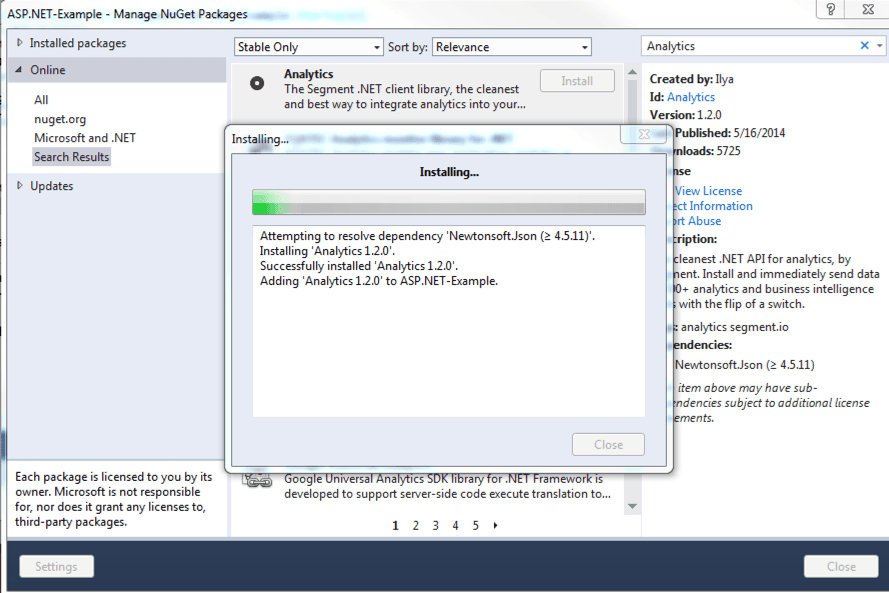Image resolution: width=889 pixels, height=593 pixels.
Task: Click the package list scroll-down arrow
Action: (x=631, y=505)
